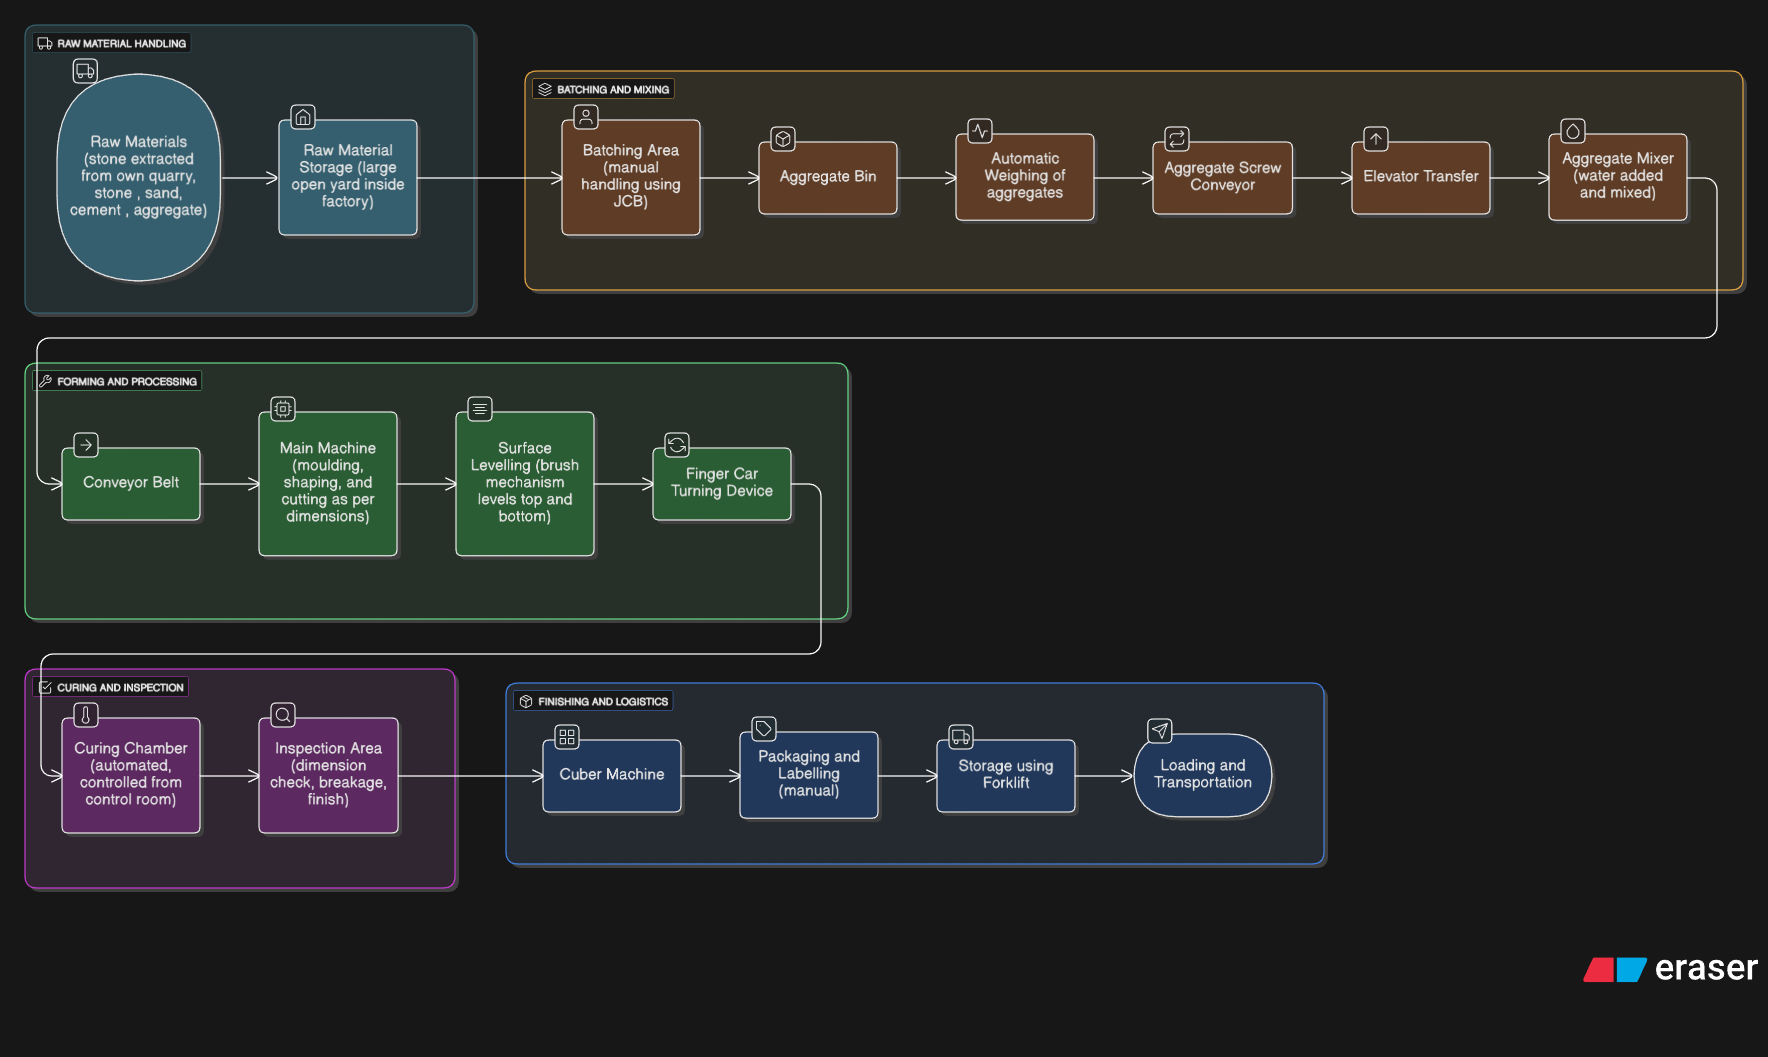Click the BATCHING AND MIXING group title

[613, 89]
